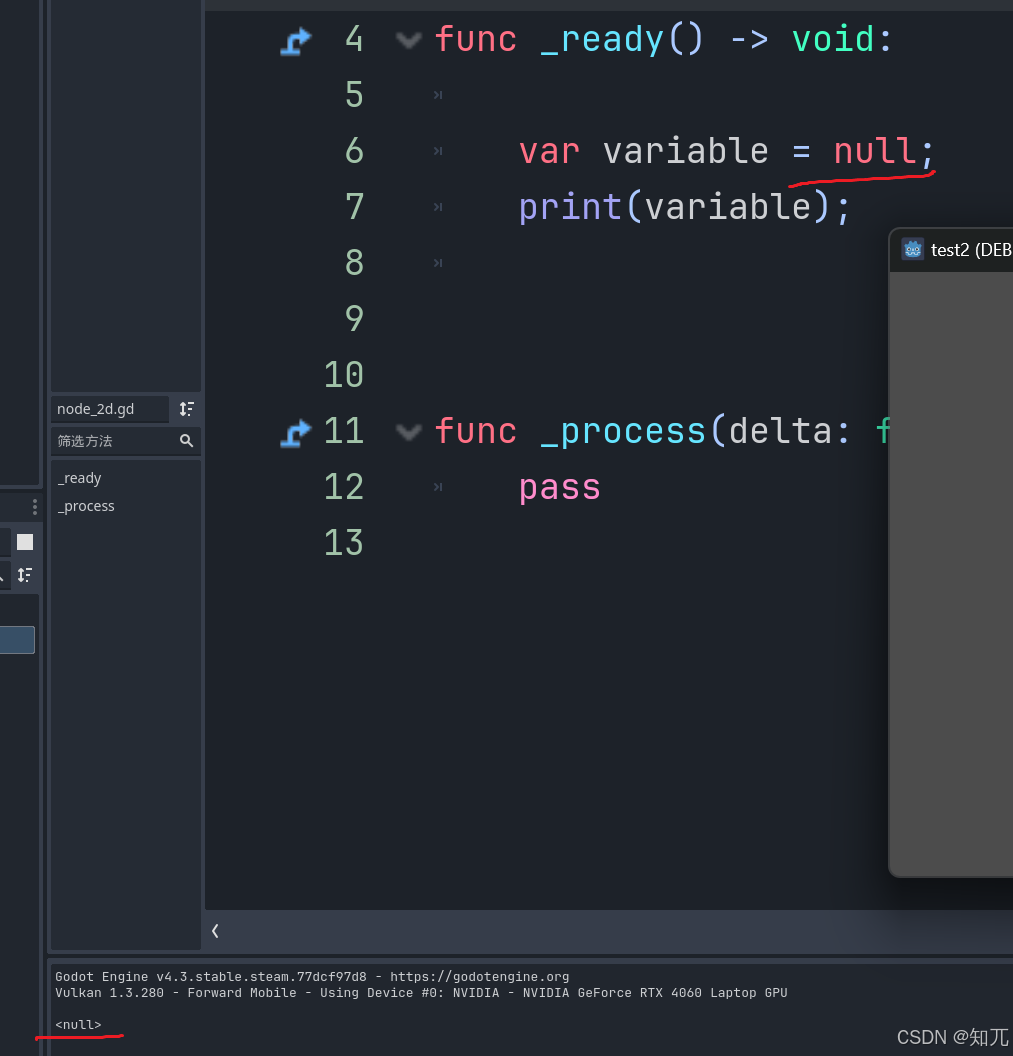This screenshot has height=1056, width=1013.
Task: Select _ready in the method list
Action: point(80,478)
